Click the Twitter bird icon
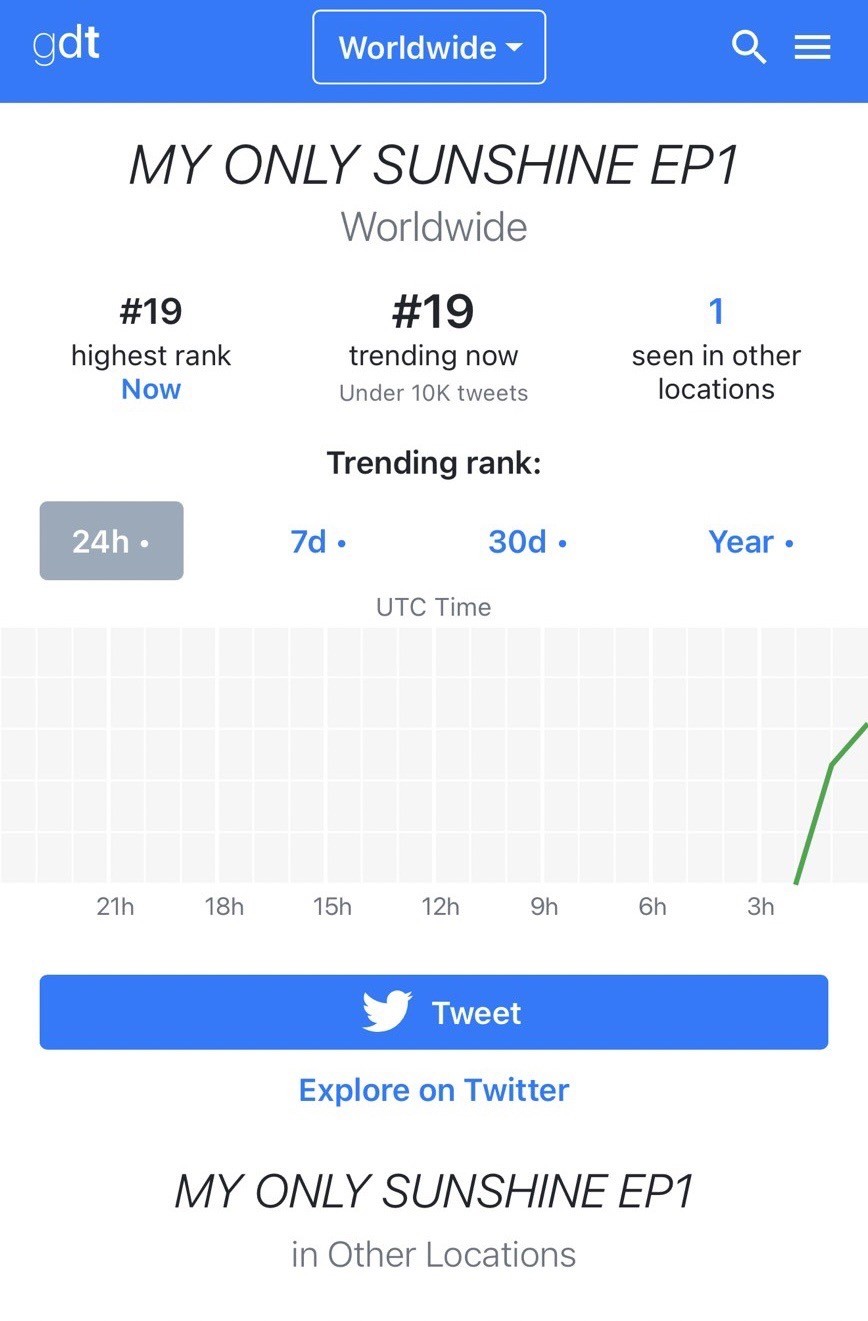The image size is (868, 1321). tap(387, 1012)
